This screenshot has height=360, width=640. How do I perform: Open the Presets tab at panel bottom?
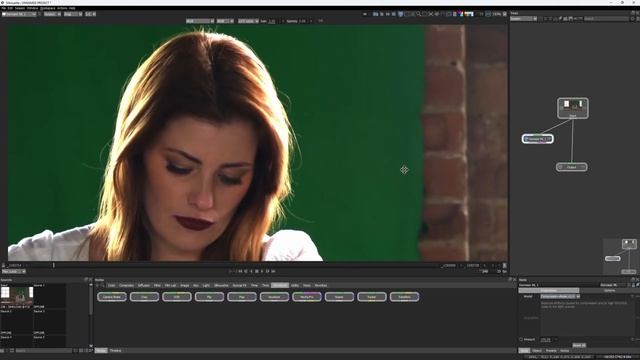coord(551,351)
